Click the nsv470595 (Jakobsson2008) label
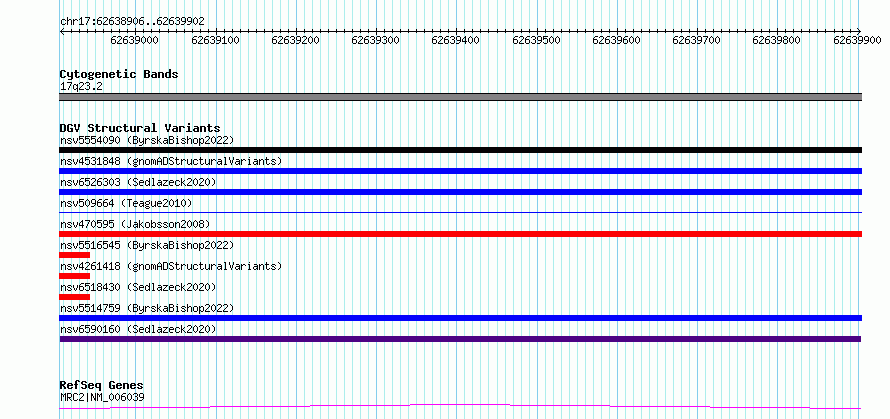 pyautogui.click(x=135, y=224)
